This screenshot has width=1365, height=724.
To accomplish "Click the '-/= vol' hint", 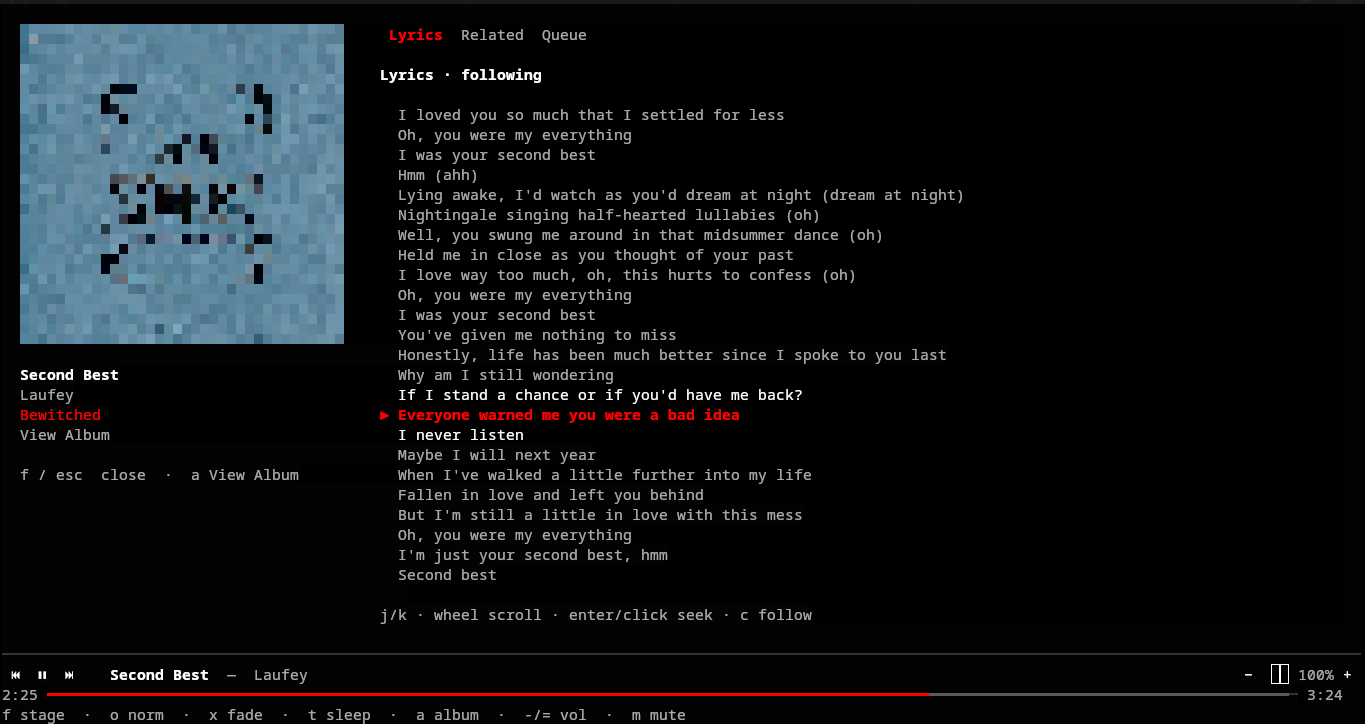I will click(555, 715).
